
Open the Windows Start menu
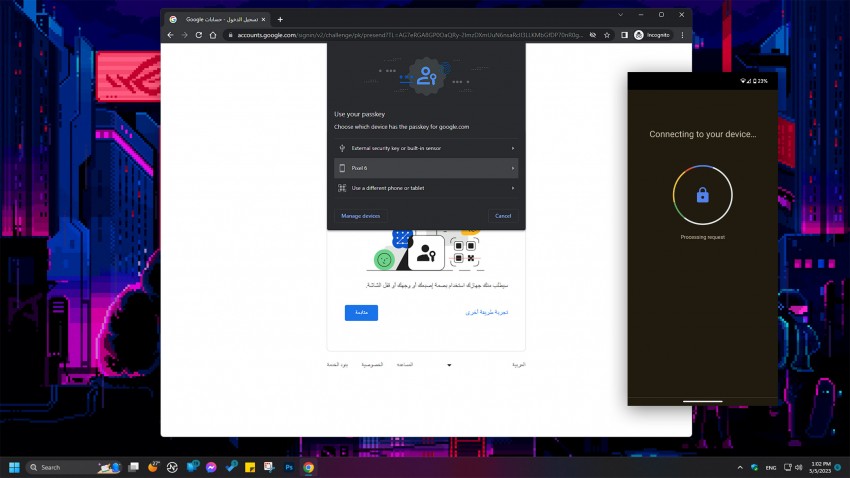[x=14, y=467]
